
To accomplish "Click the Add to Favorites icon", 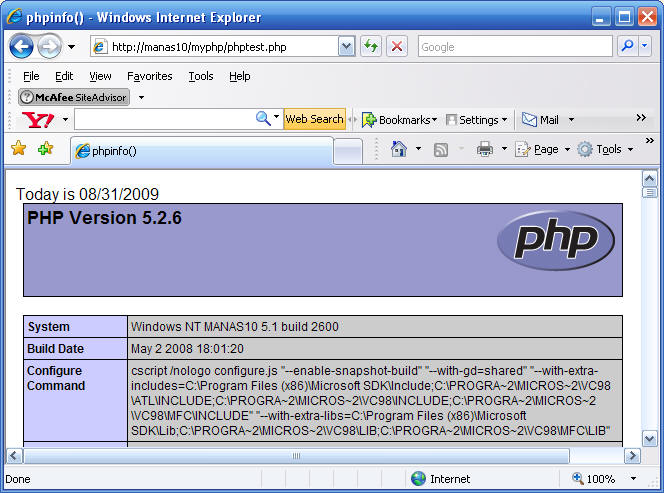I will point(45,148).
